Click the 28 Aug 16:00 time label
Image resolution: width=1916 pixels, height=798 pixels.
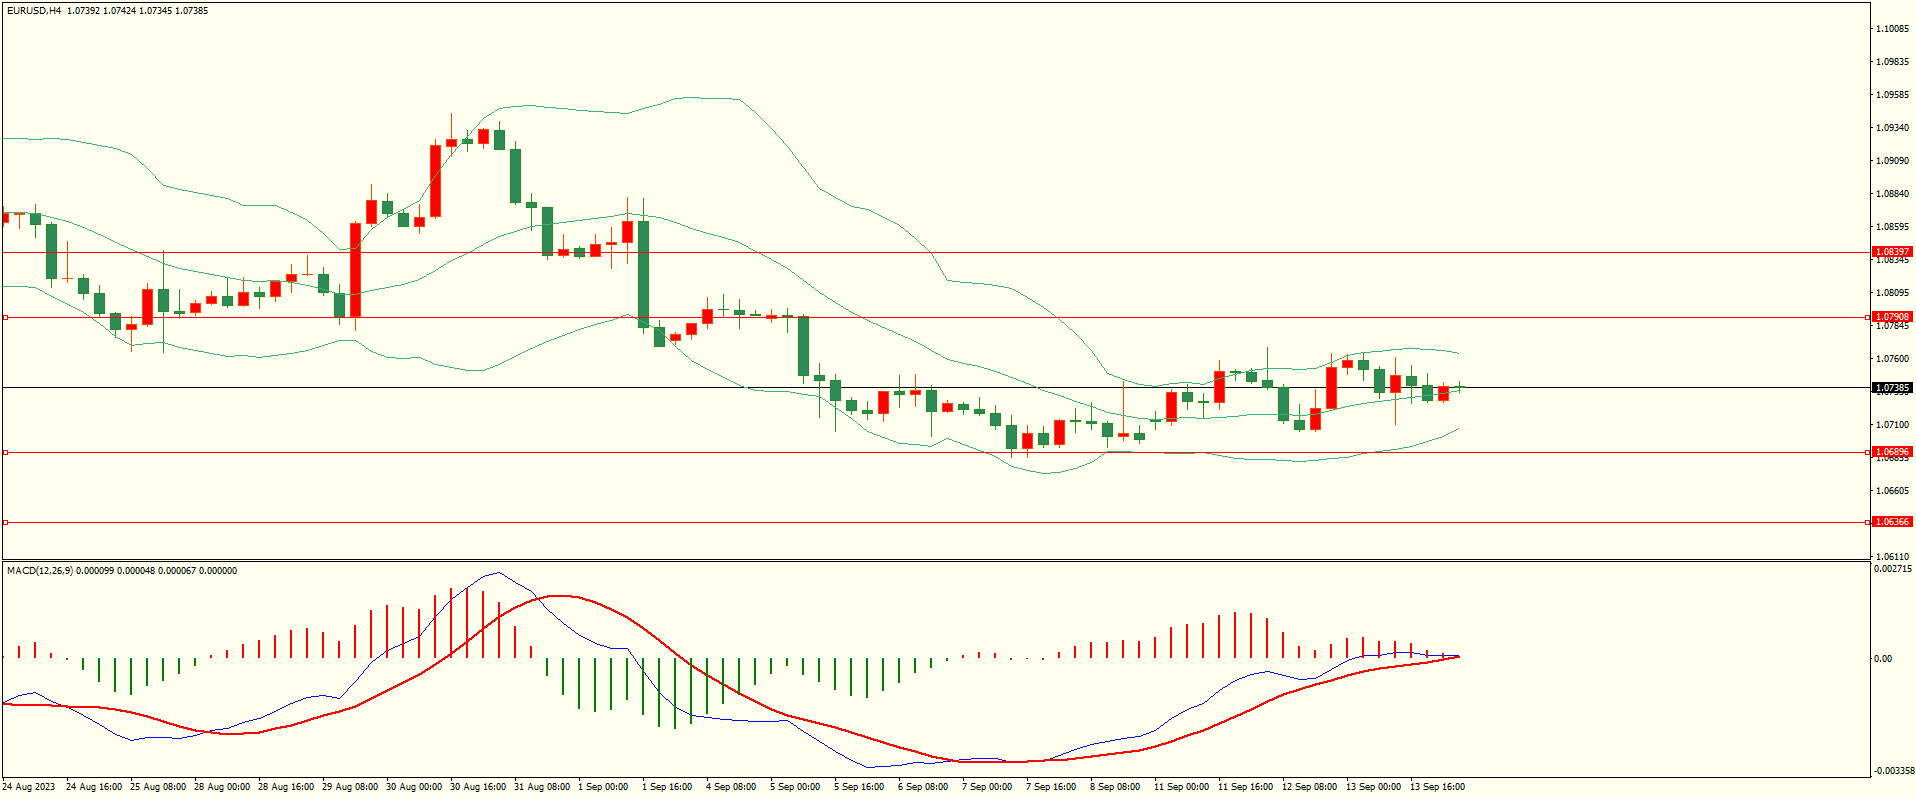286,787
